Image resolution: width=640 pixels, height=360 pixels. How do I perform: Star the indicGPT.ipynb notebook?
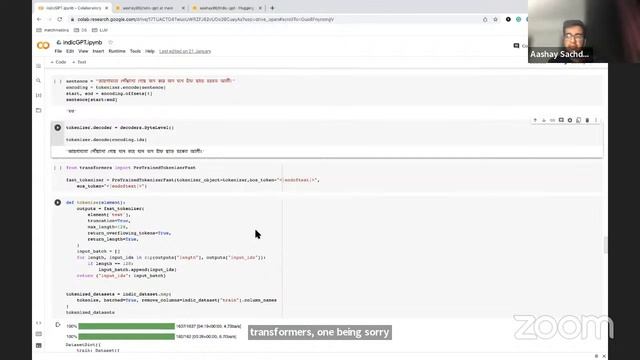coord(110,42)
